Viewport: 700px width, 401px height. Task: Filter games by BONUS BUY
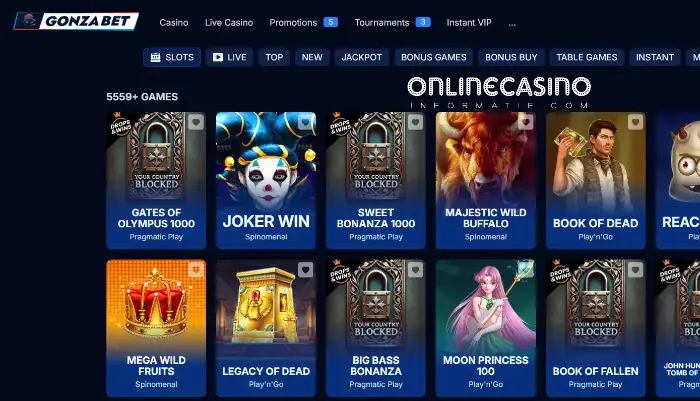[511, 57]
